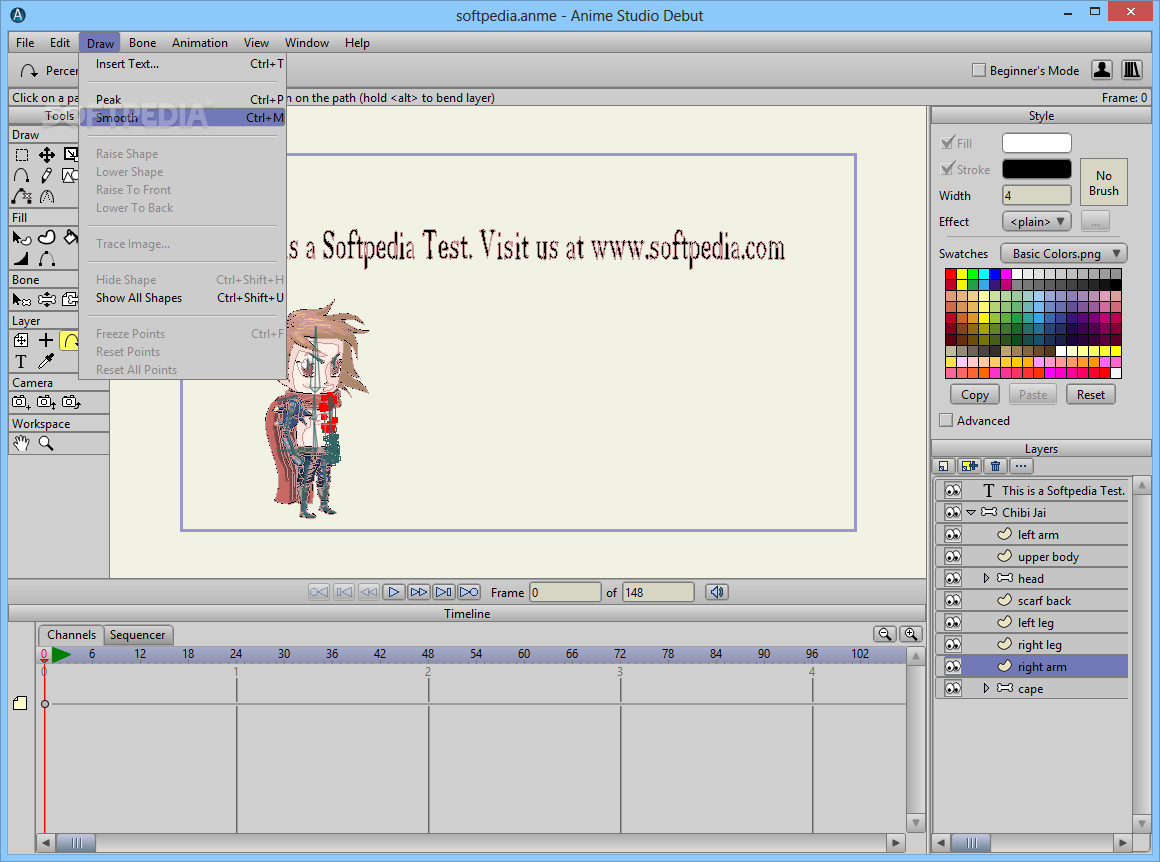Select the Line Width wedge tool
Image resolution: width=1160 pixels, height=862 pixels.
point(21,258)
